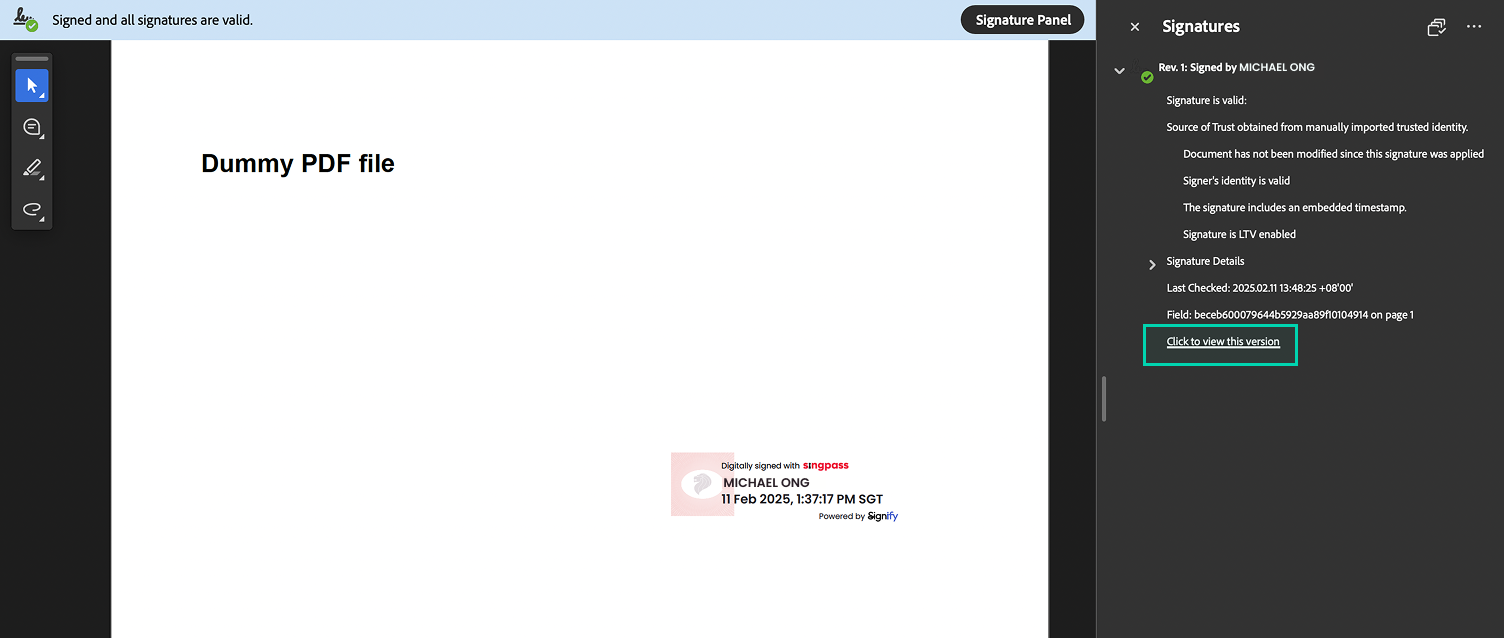Screen dimensions: 1504x638
Task: Select 'Document has not been modified' line
Action: (x=1332, y=154)
